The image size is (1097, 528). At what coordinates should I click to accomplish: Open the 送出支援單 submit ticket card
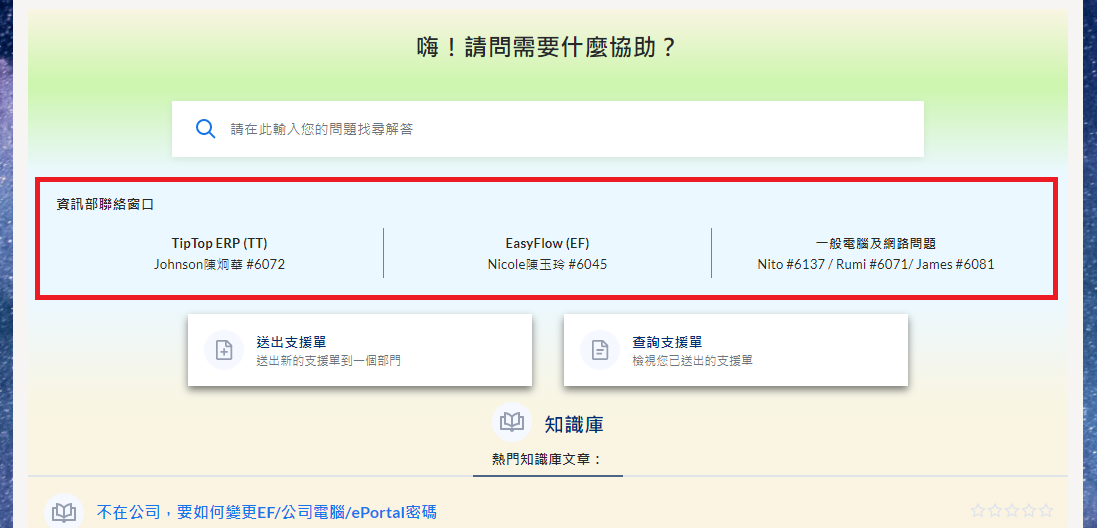[359, 350]
